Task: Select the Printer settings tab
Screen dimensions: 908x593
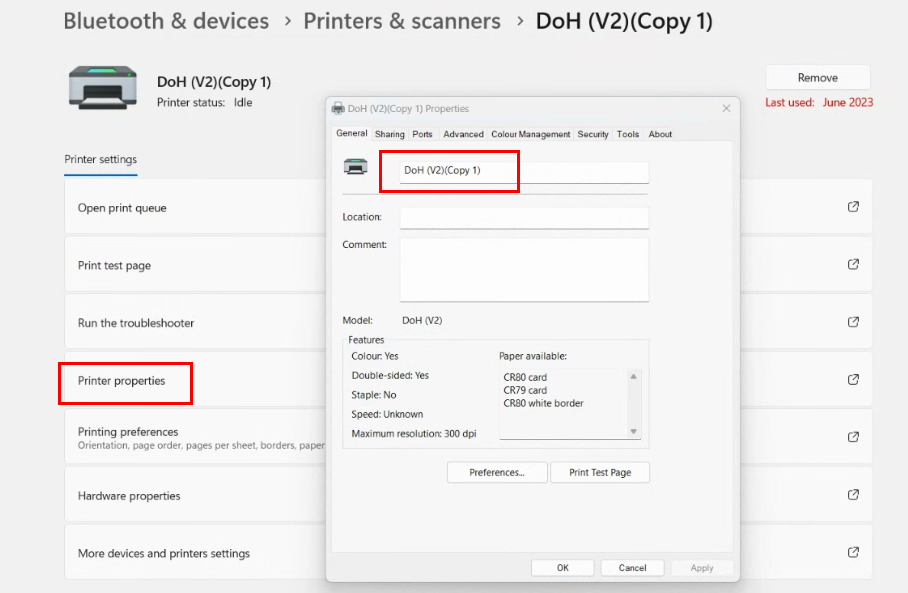Action: click(101, 160)
